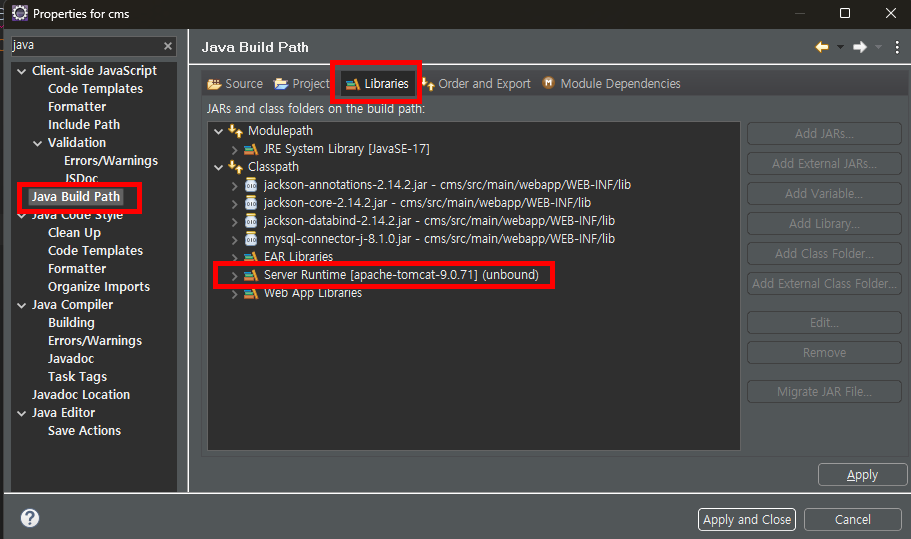The width and height of the screenshot is (911, 539).
Task: Expand mysql-connector-j-8.1.0.jar entry
Action: coord(235,240)
